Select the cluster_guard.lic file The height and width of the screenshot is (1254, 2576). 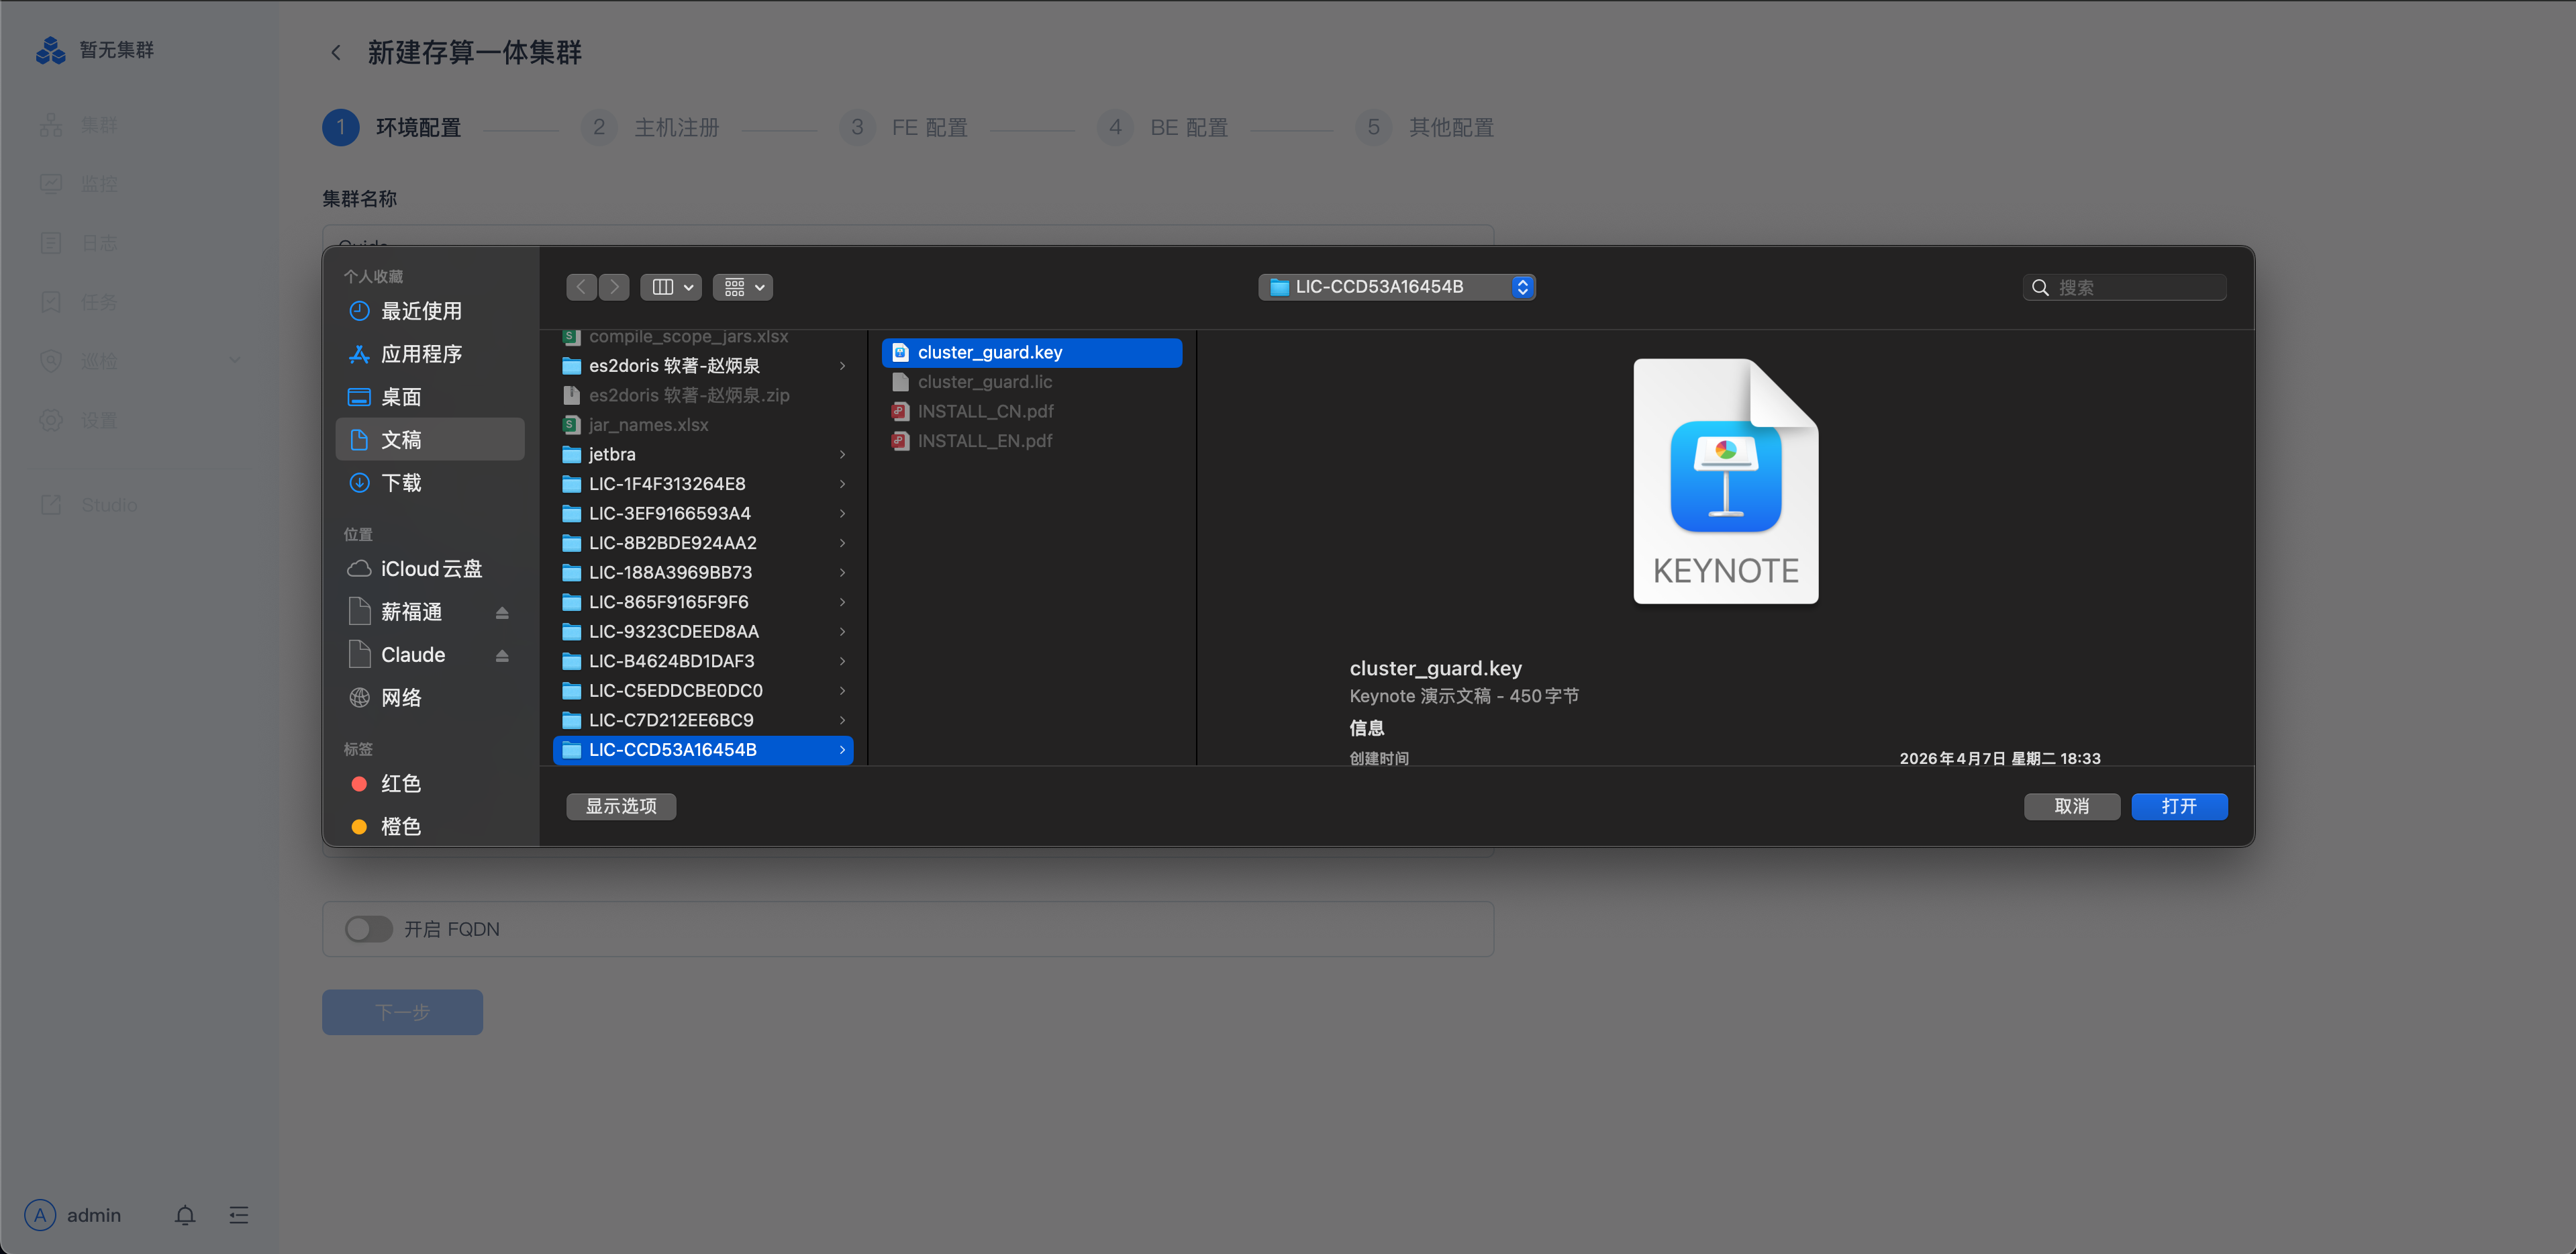(x=1032, y=382)
